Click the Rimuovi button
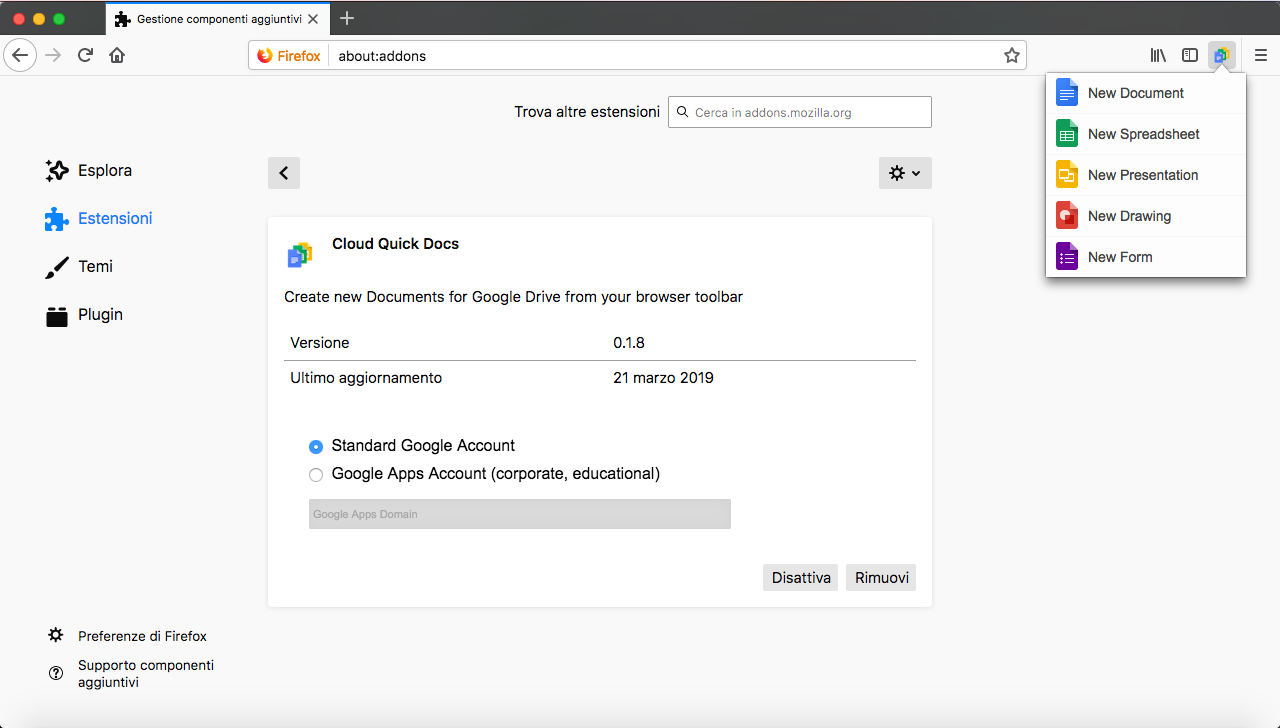 (882, 578)
